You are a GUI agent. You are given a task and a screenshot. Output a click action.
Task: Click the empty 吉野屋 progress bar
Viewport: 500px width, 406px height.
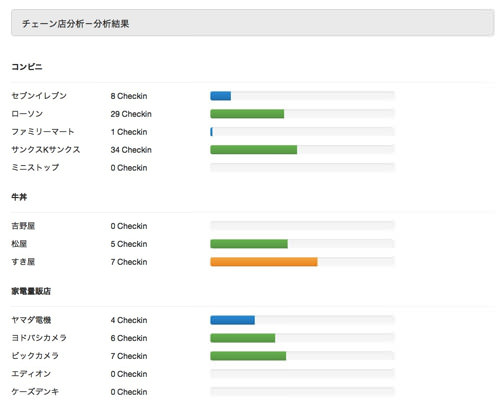pyautogui.click(x=302, y=226)
